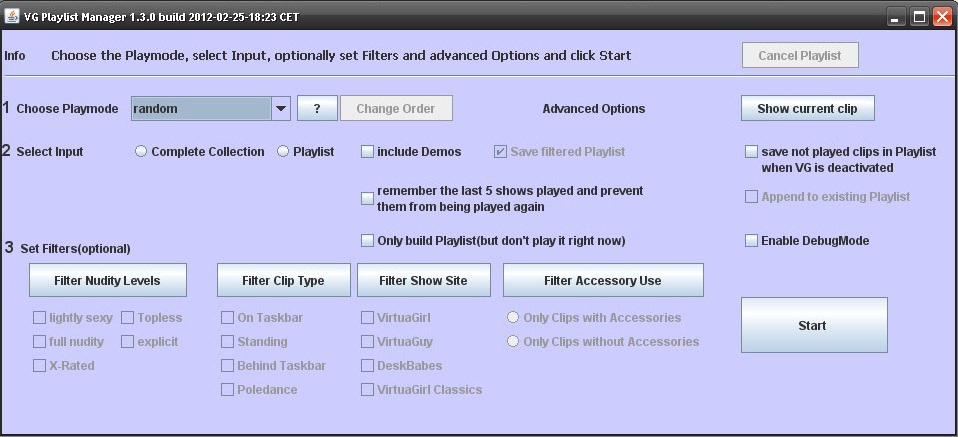Select the Complete Collection radio button
The height and width of the screenshot is (437, 958).
pos(141,152)
